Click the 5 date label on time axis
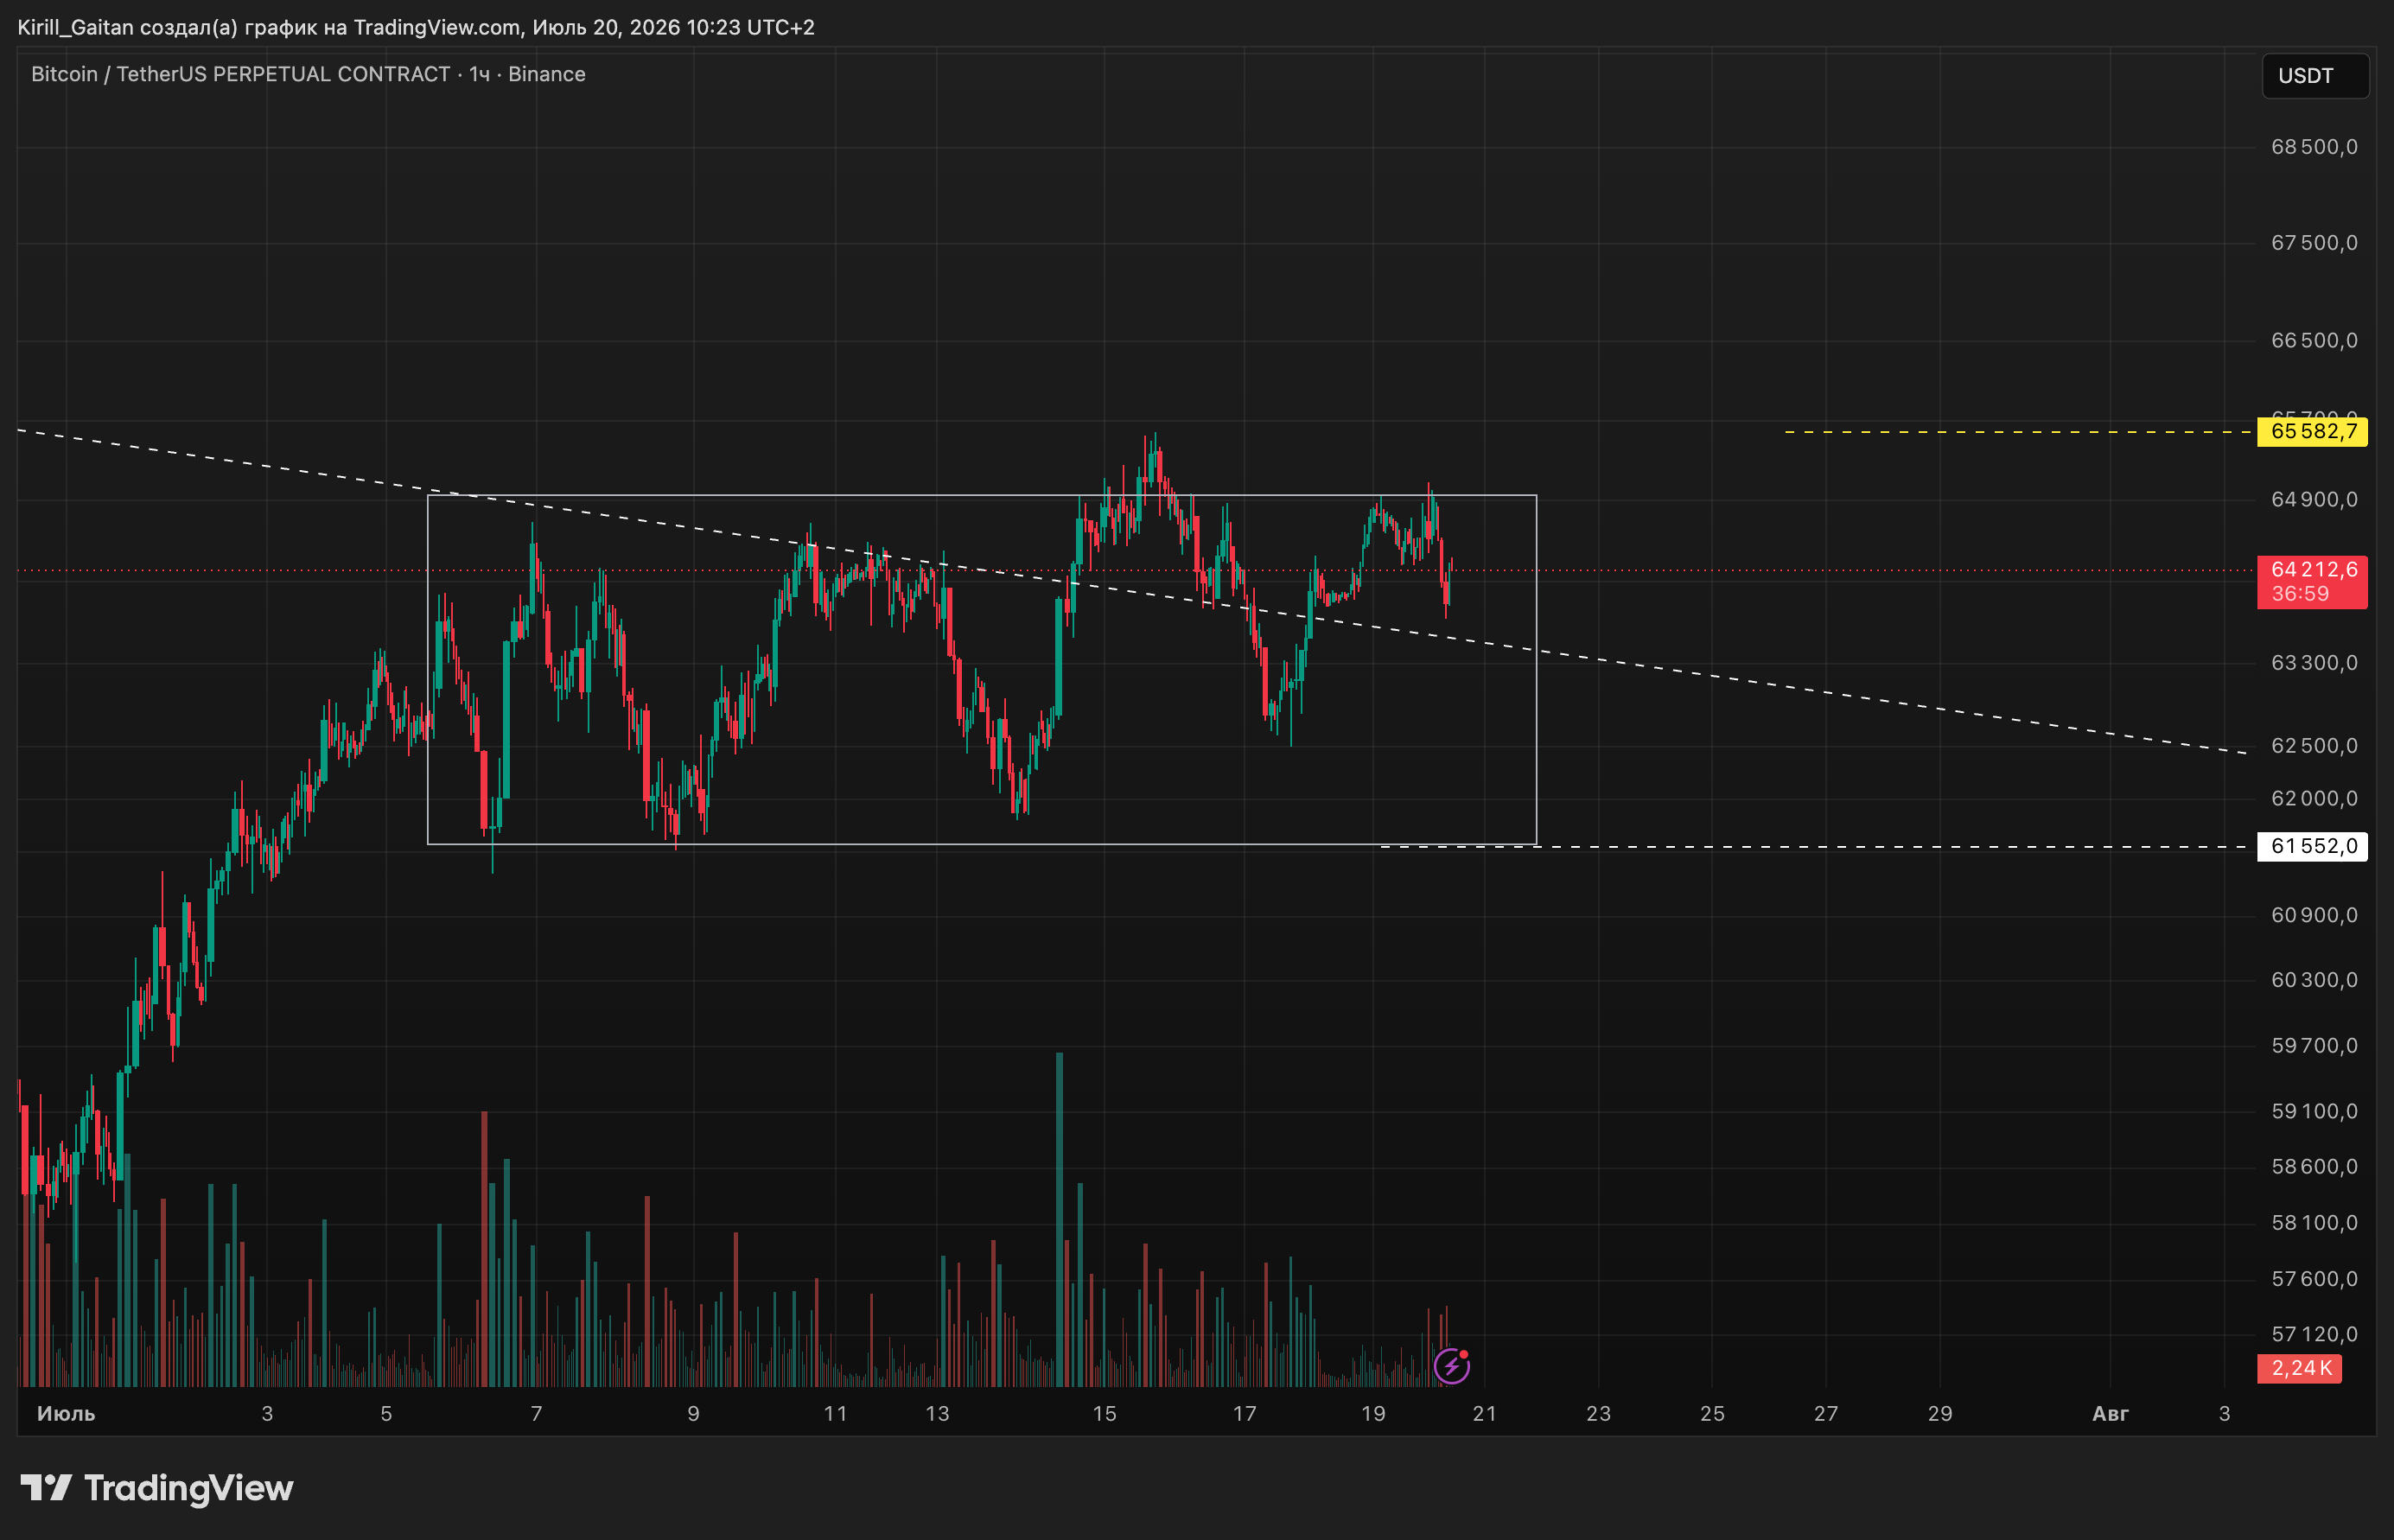This screenshot has width=2394, height=1540. click(386, 1414)
